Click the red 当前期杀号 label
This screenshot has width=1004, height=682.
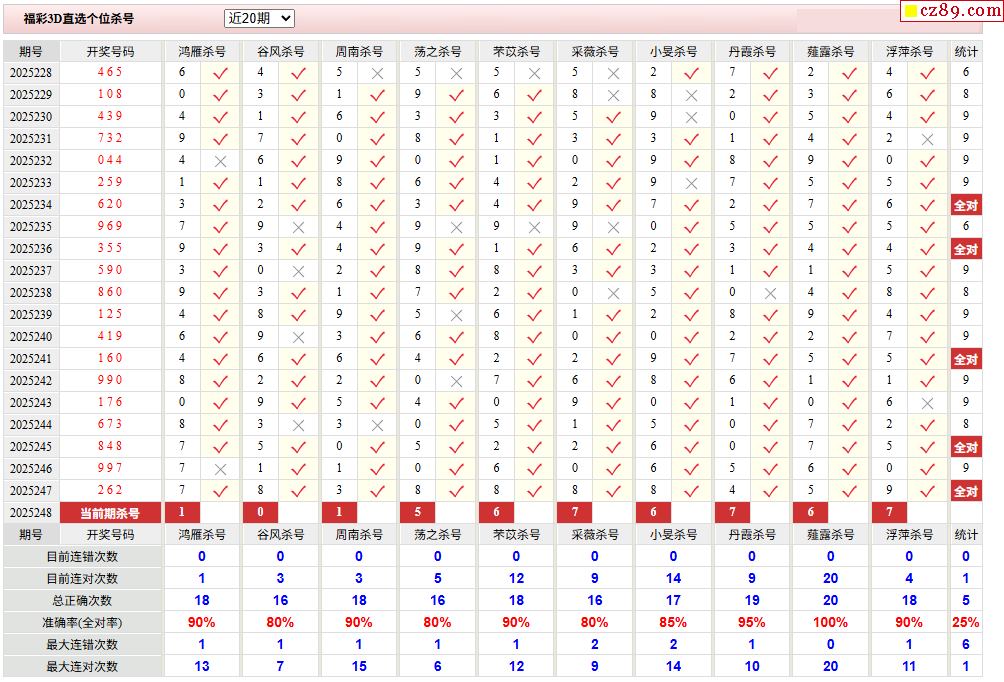coord(110,513)
